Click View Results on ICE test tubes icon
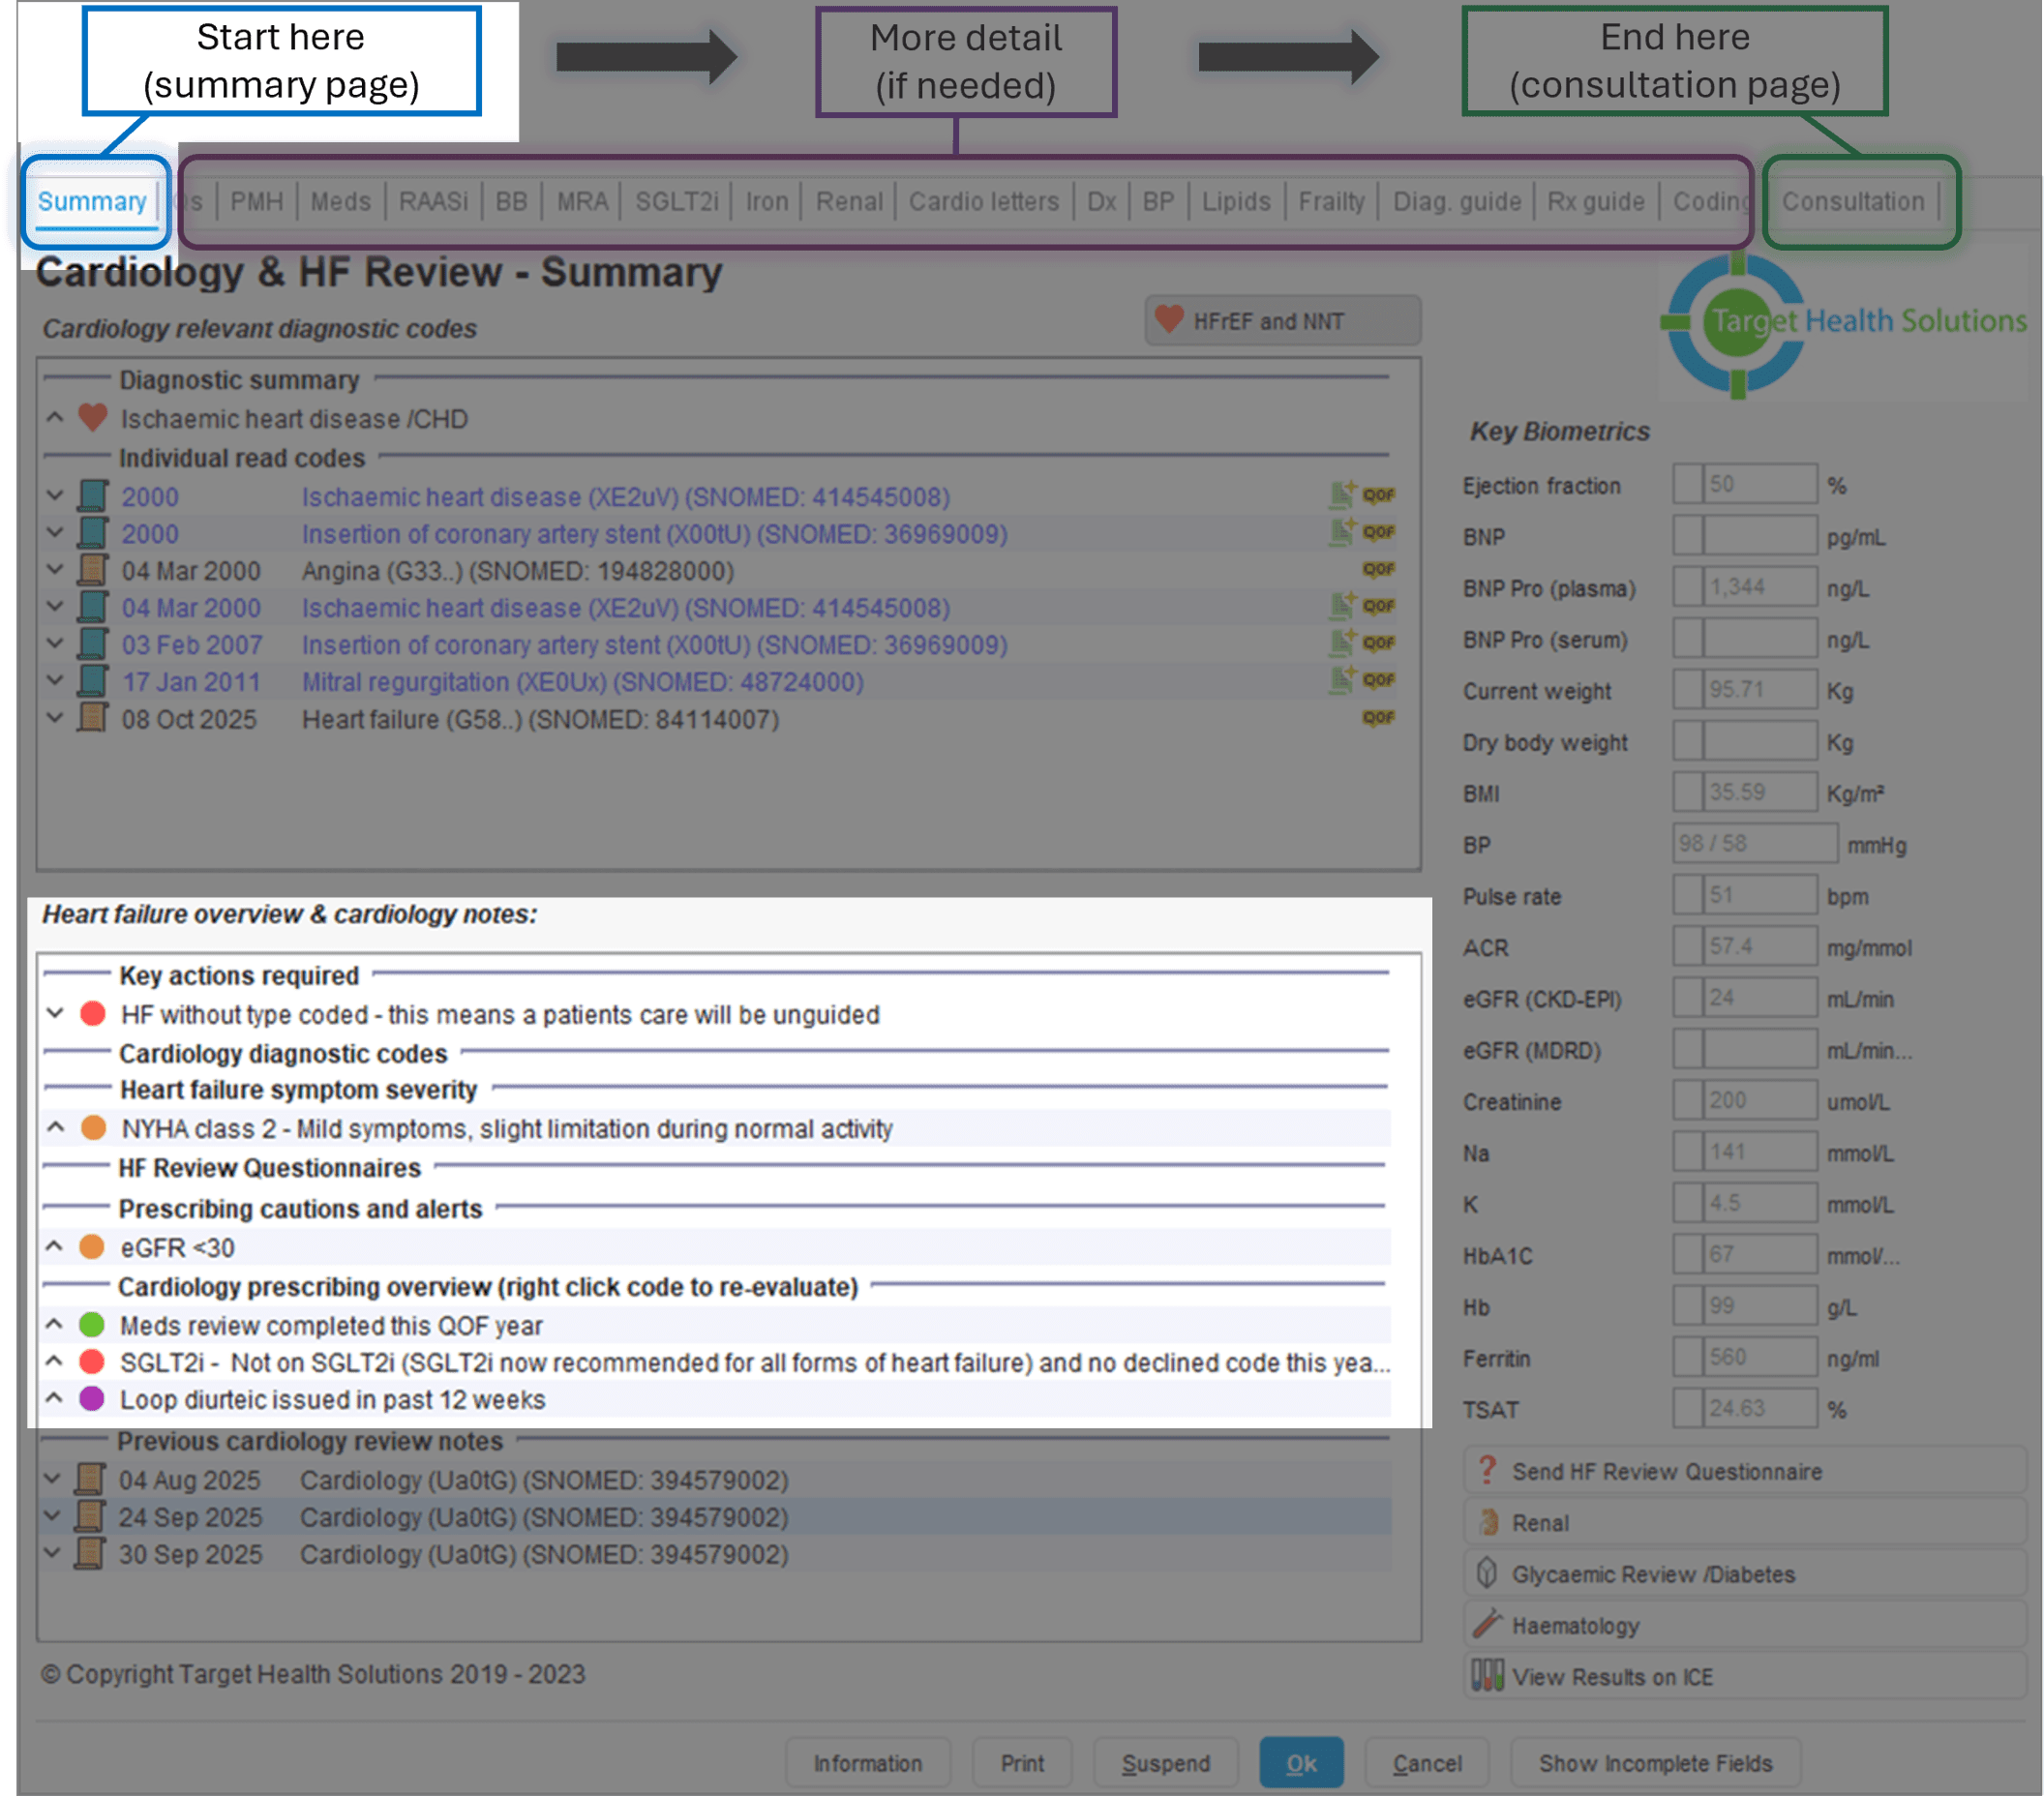The height and width of the screenshot is (1796, 2044). pyautogui.click(x=1487, y=1675)
